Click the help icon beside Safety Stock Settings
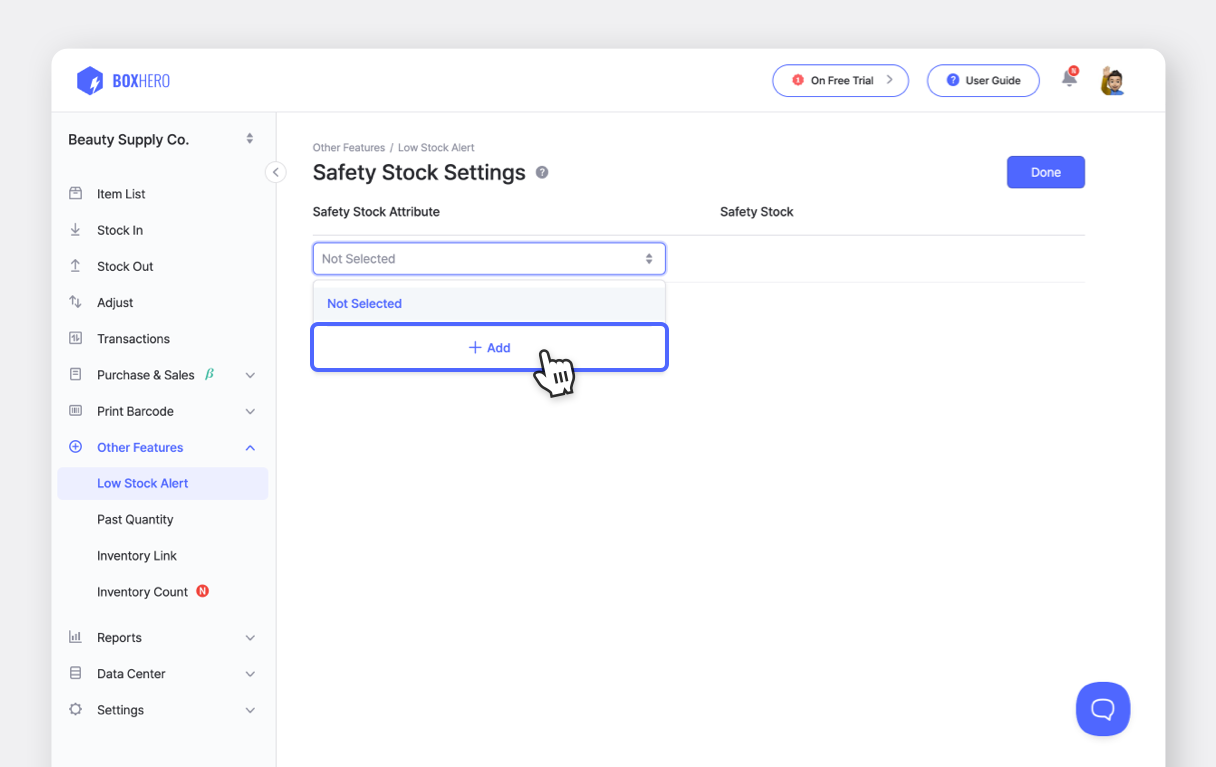The height and width of the screenshot is (767, 1216). point(541,172)
